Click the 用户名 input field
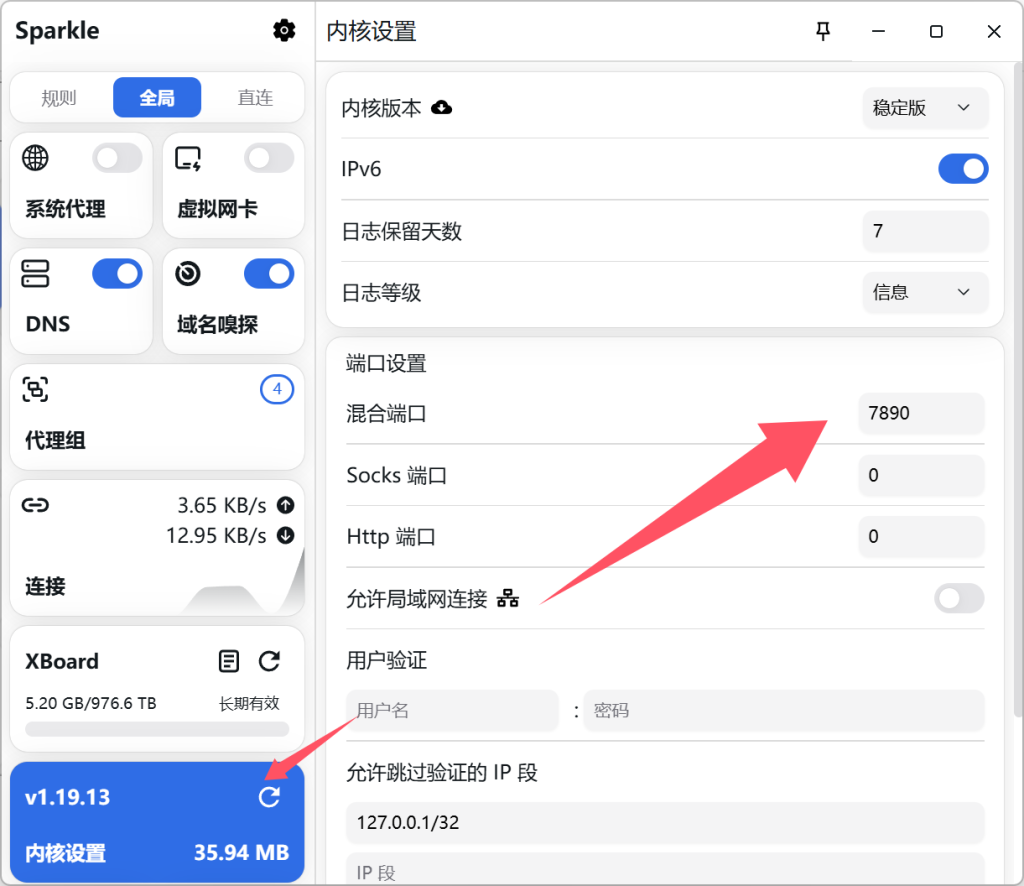 coord(452,710)
